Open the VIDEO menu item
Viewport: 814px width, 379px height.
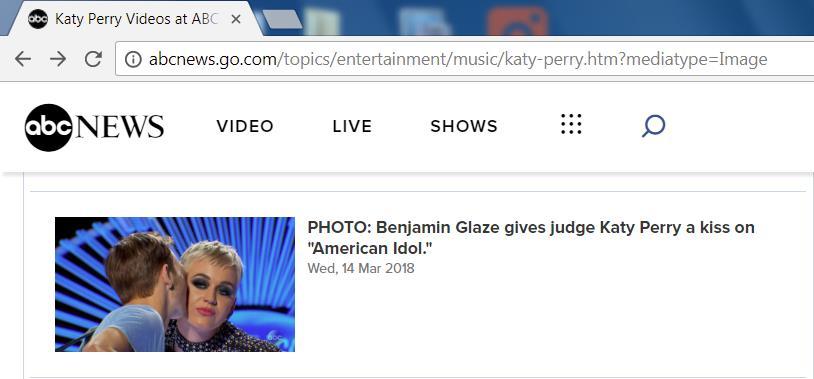point(245,126)
